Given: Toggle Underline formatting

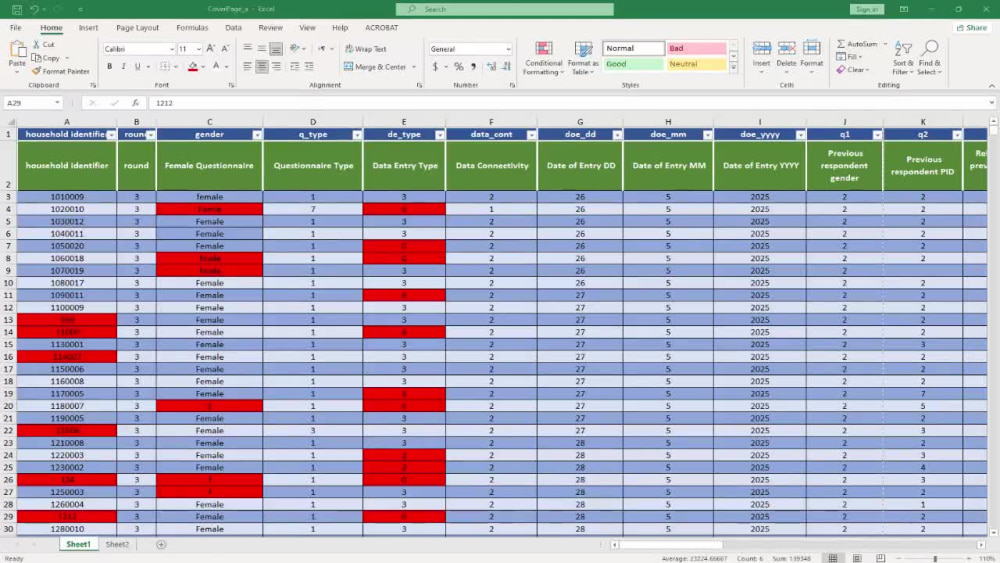Looking at the screenshot, I should pyautogui.click(x=137, y=66).
